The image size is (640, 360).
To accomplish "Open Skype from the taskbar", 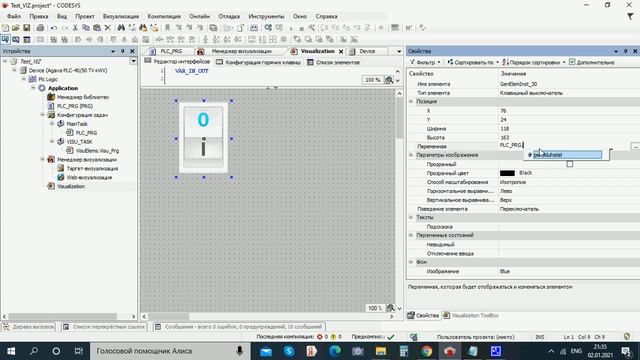I will coord(289,351).
